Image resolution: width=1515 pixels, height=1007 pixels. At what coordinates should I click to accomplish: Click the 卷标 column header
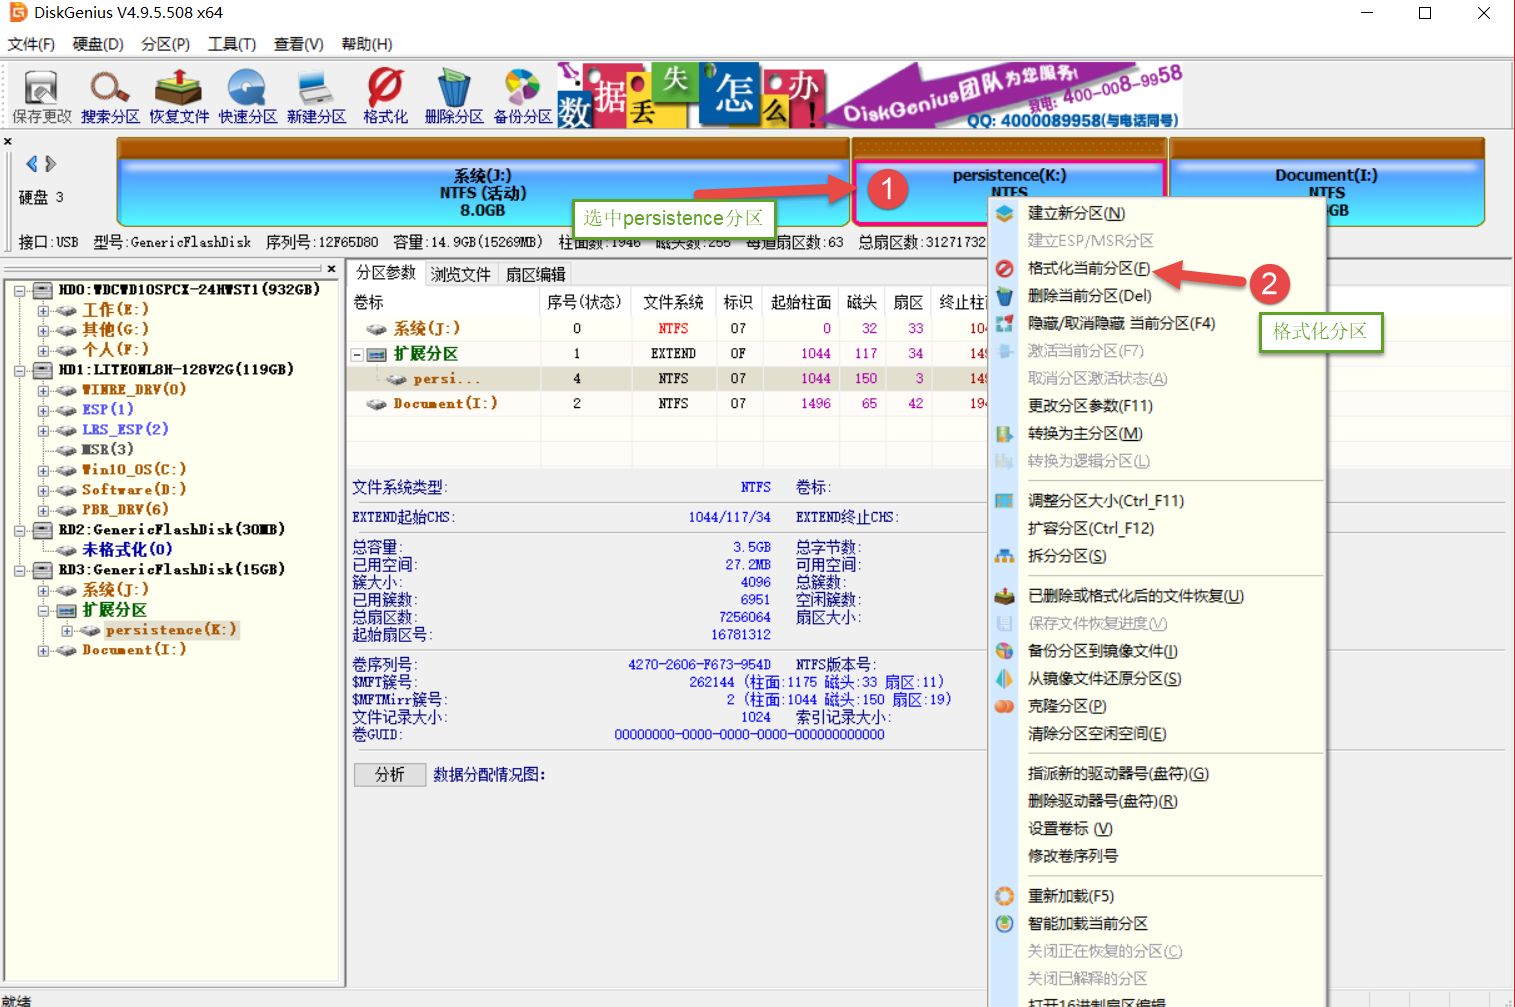tap(444, 302)
